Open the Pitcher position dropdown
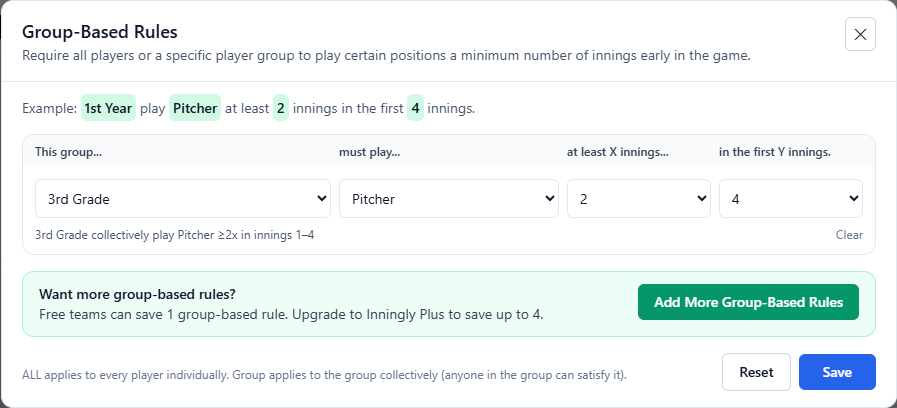The image size is (897, 408). click(448, 199)
